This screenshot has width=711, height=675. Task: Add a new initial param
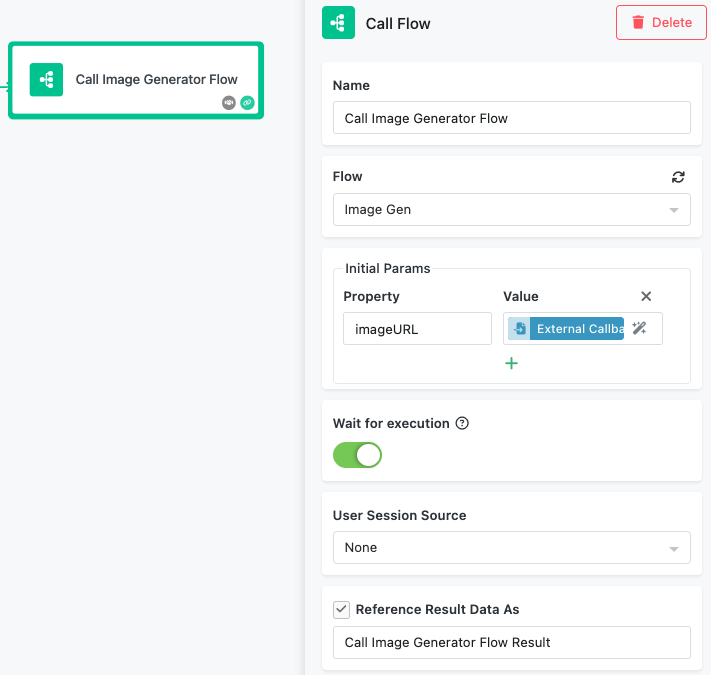point(511,363)
